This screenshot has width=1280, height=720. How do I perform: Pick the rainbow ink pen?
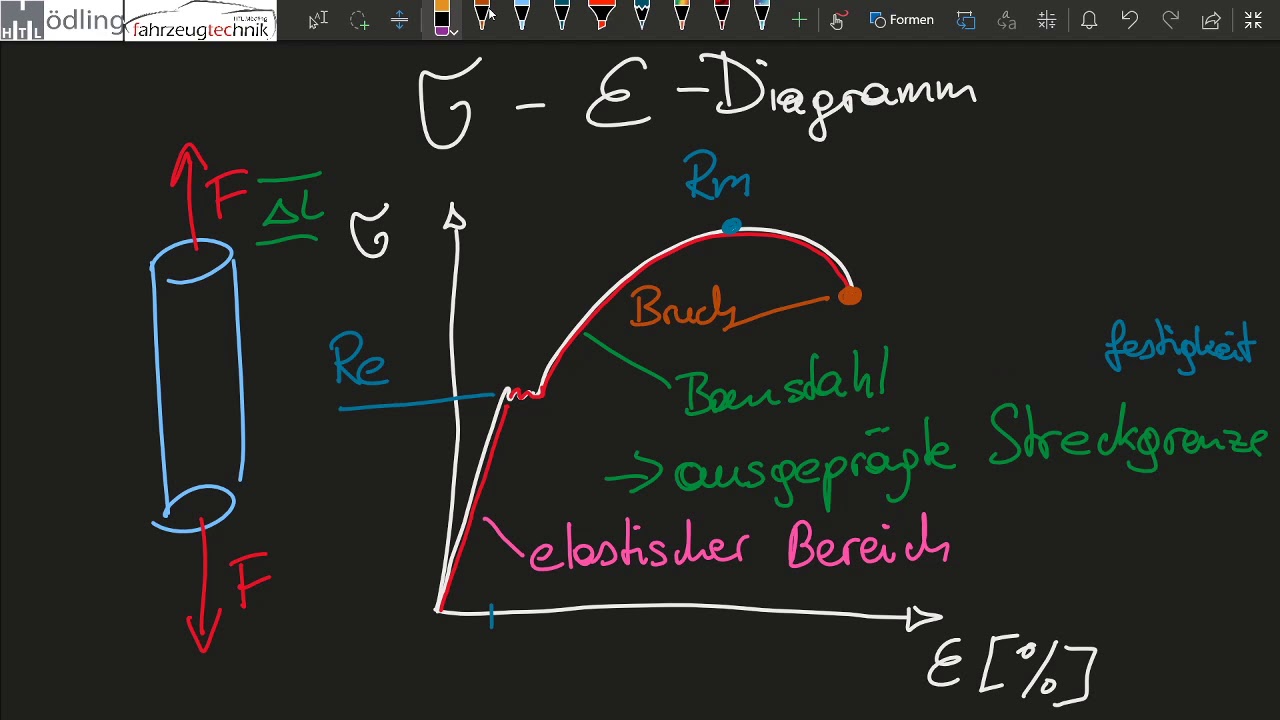[682, 16]
